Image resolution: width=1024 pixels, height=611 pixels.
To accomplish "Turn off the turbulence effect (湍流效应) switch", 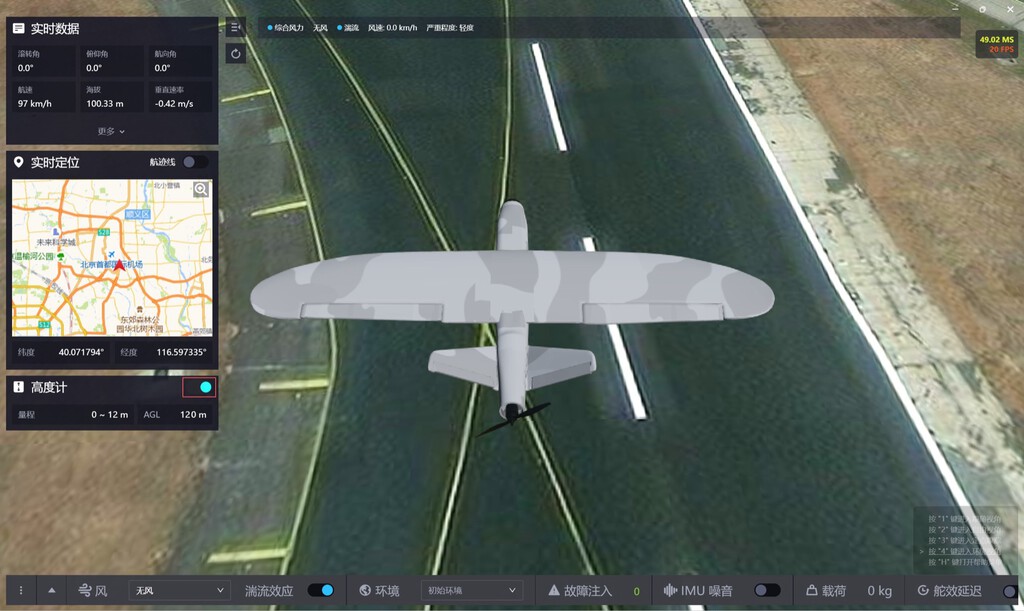I will point(321,591).
